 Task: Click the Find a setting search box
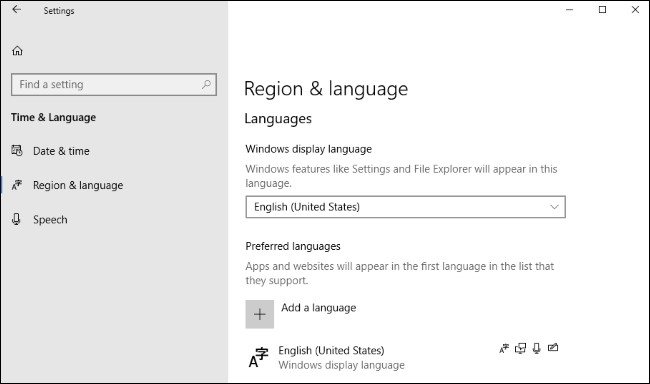[114, 85]
